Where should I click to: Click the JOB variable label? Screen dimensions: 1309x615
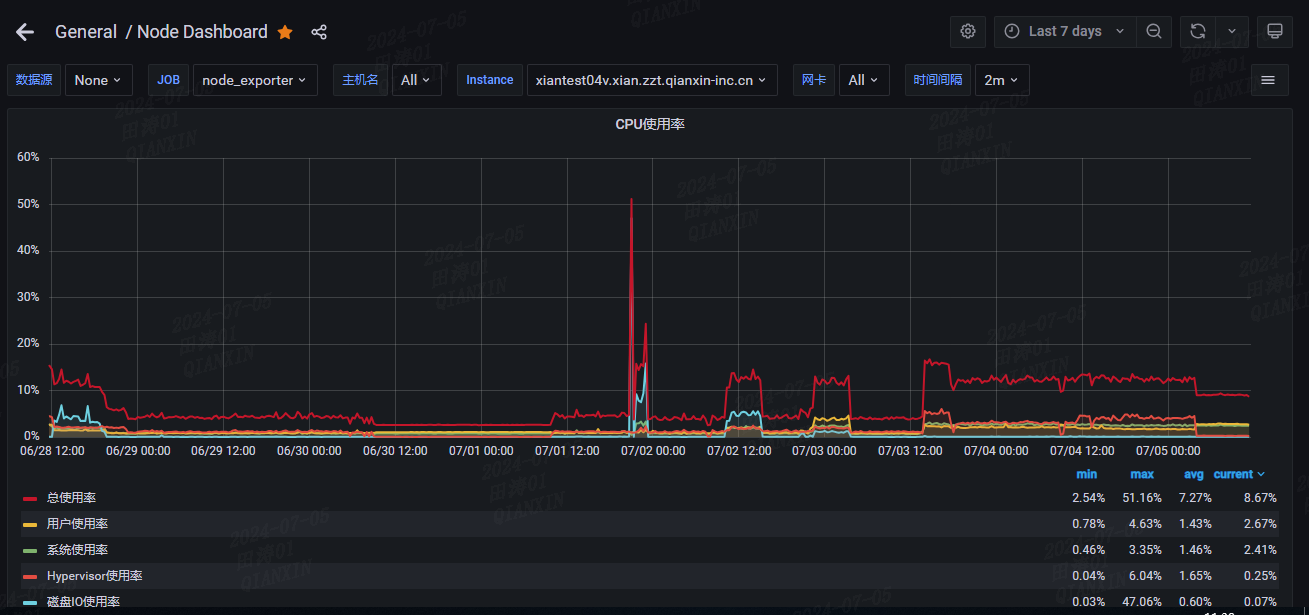click(x=169, y=80)
